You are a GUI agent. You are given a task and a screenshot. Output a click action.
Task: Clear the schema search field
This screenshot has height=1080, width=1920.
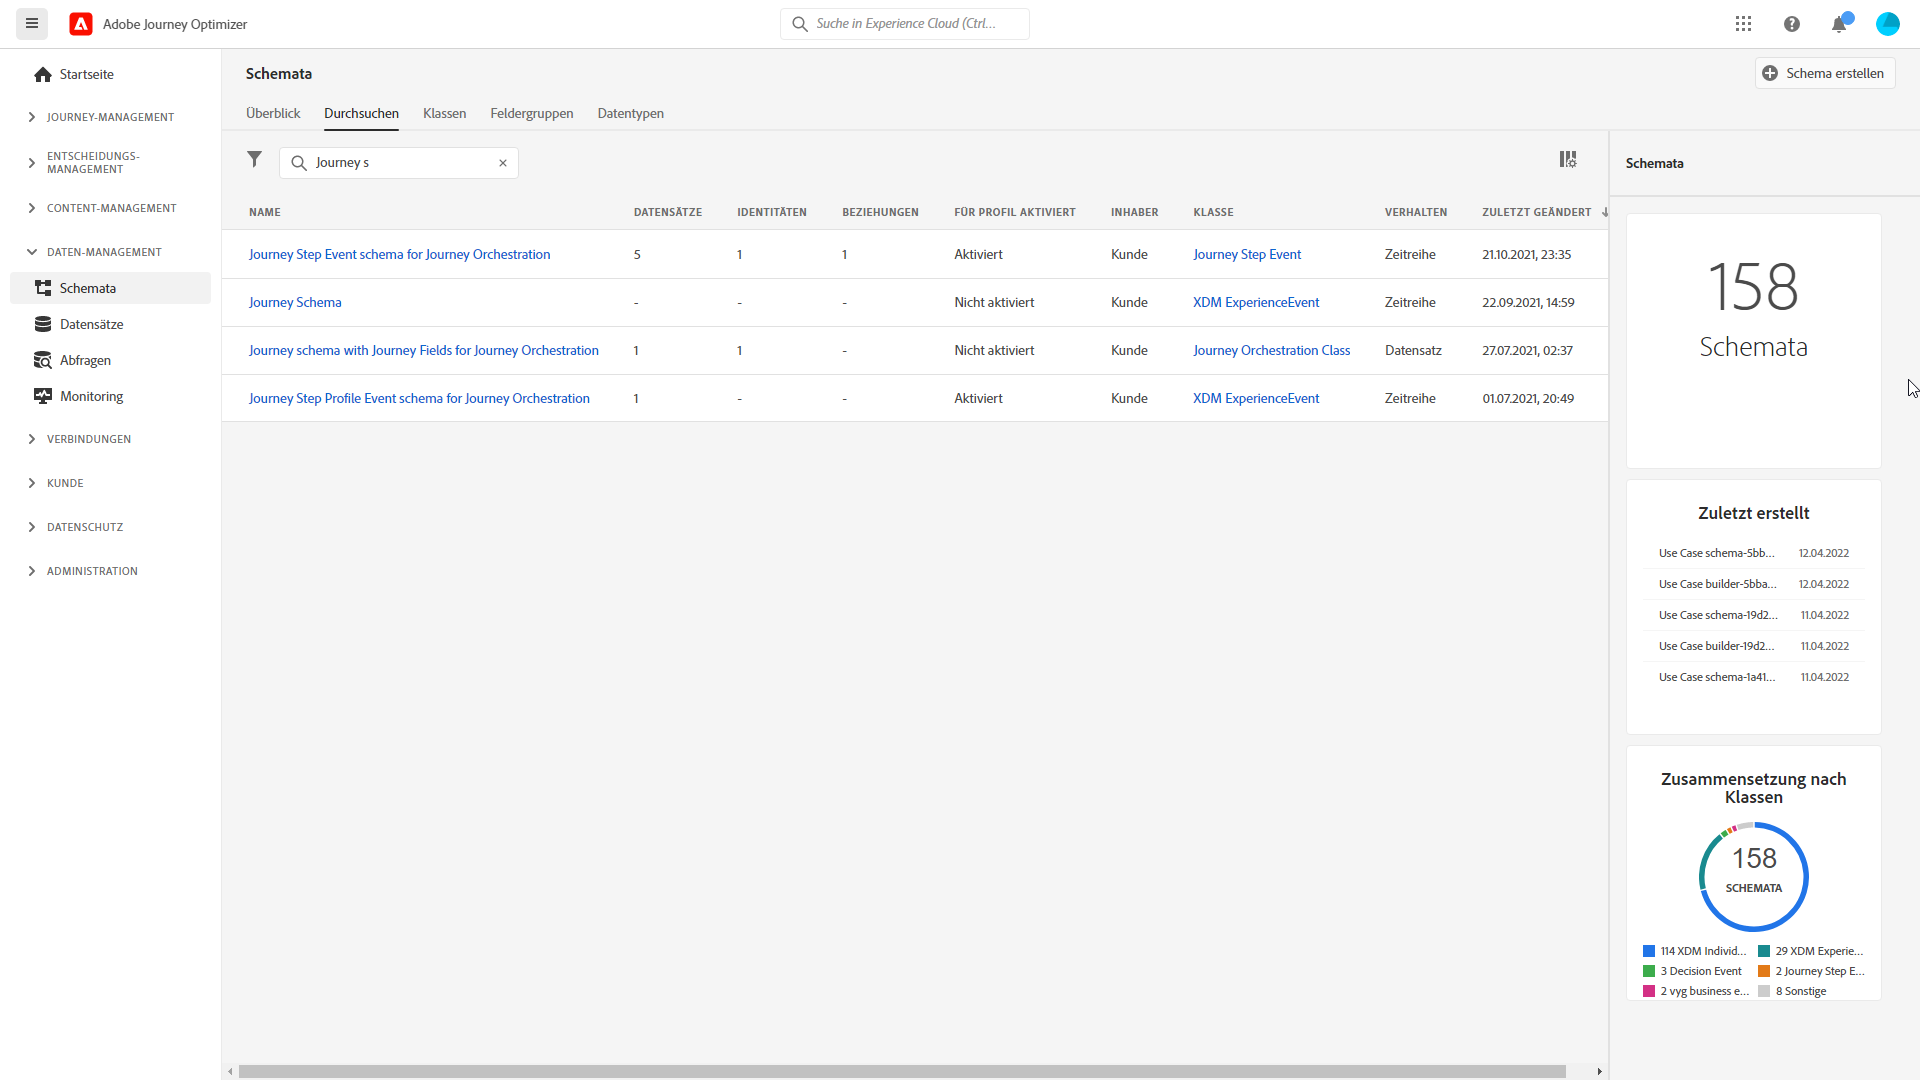click(503, 163)
